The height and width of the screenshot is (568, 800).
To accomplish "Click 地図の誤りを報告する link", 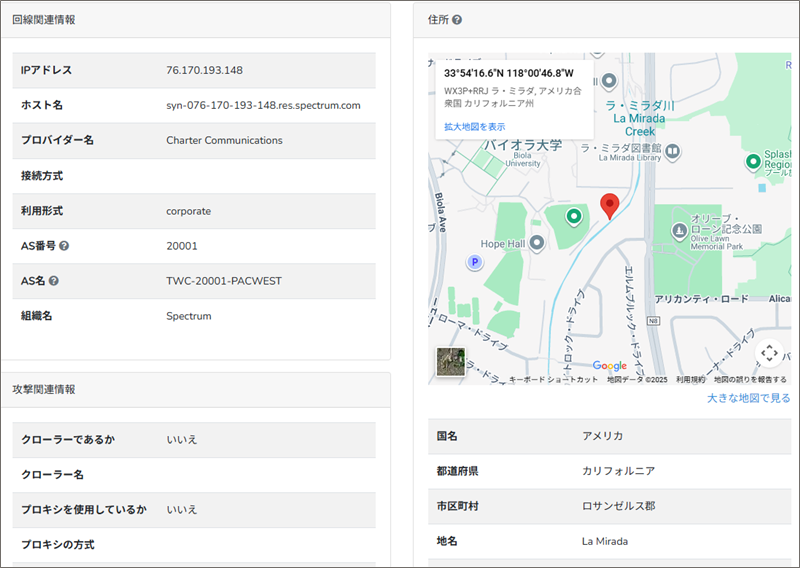I will [750, 380].
